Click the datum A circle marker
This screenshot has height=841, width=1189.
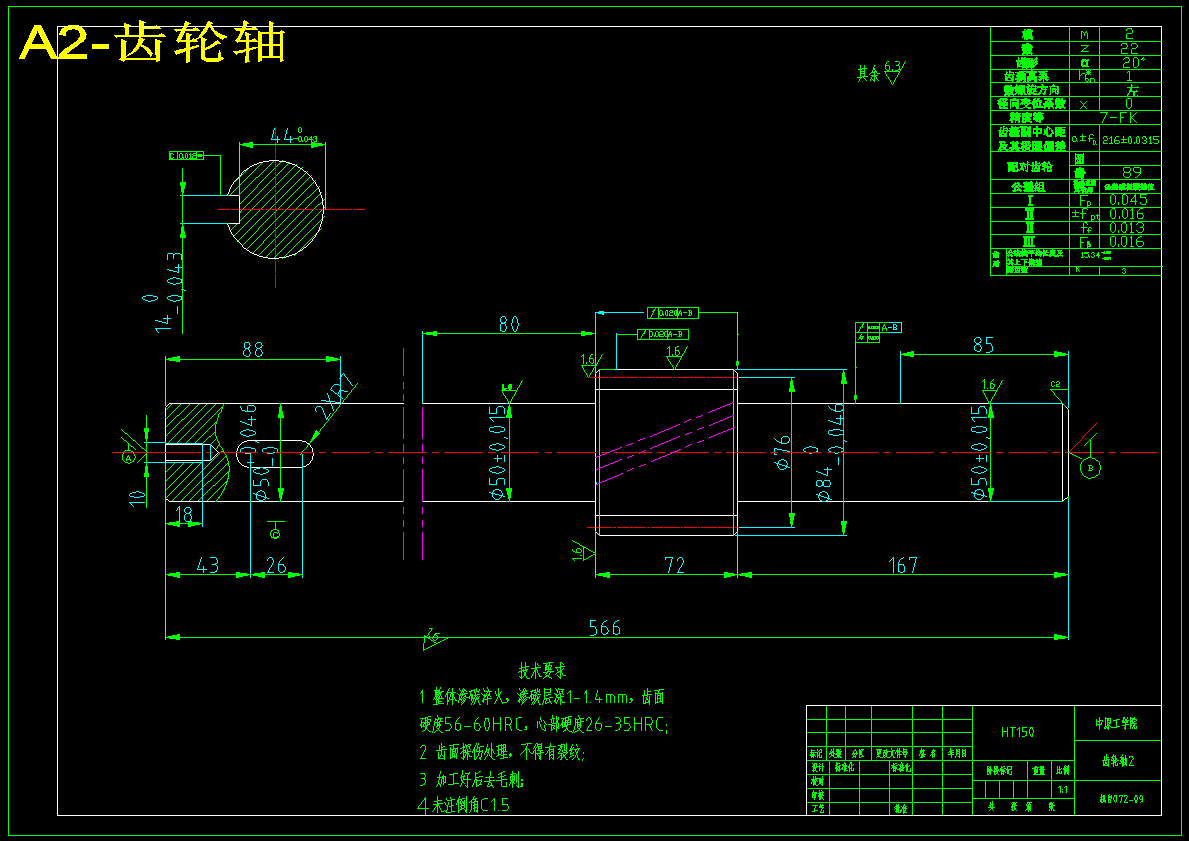129,458
